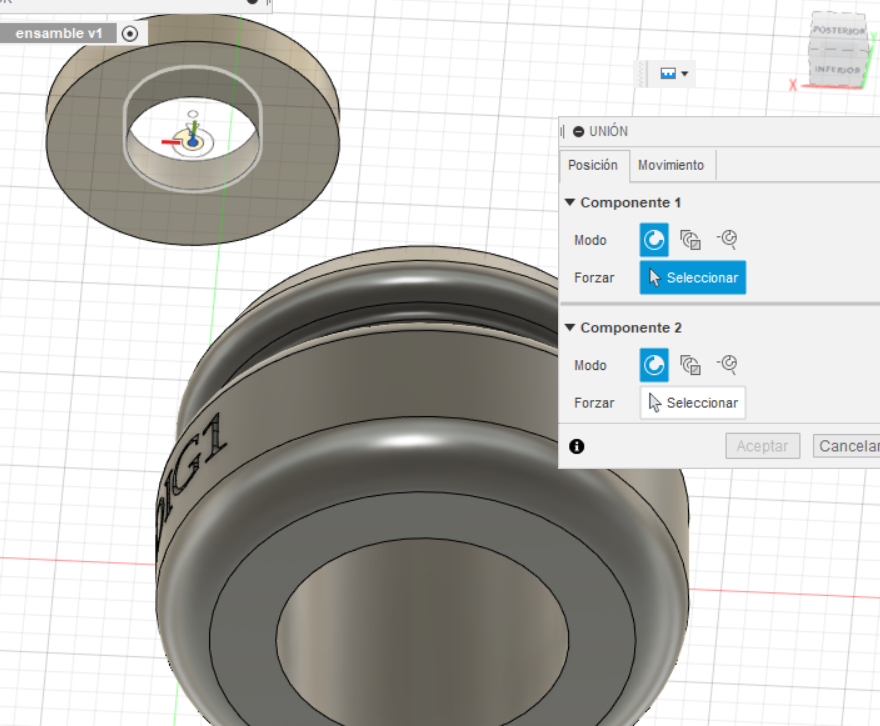Viewport: 880px width, 726px height.
Task: Pick Two Edge Intersection mode for Componente 1
Action: pyautogui.click(x=727, y=240)
